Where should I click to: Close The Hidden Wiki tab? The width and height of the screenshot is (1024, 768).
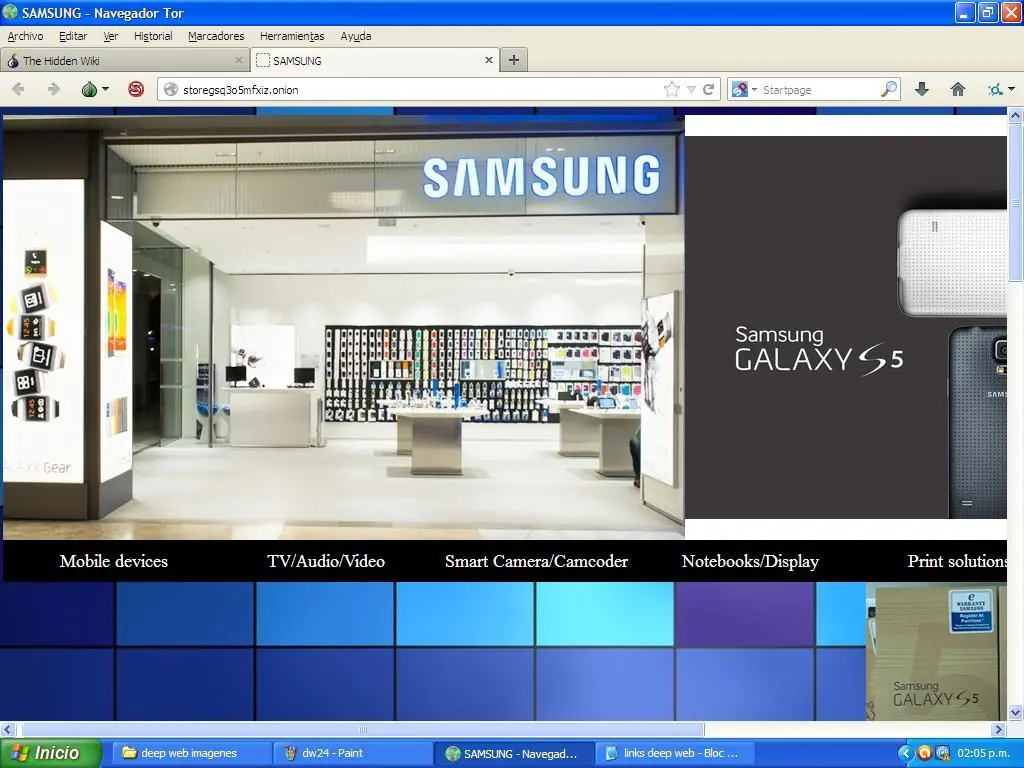click(238, 60)
